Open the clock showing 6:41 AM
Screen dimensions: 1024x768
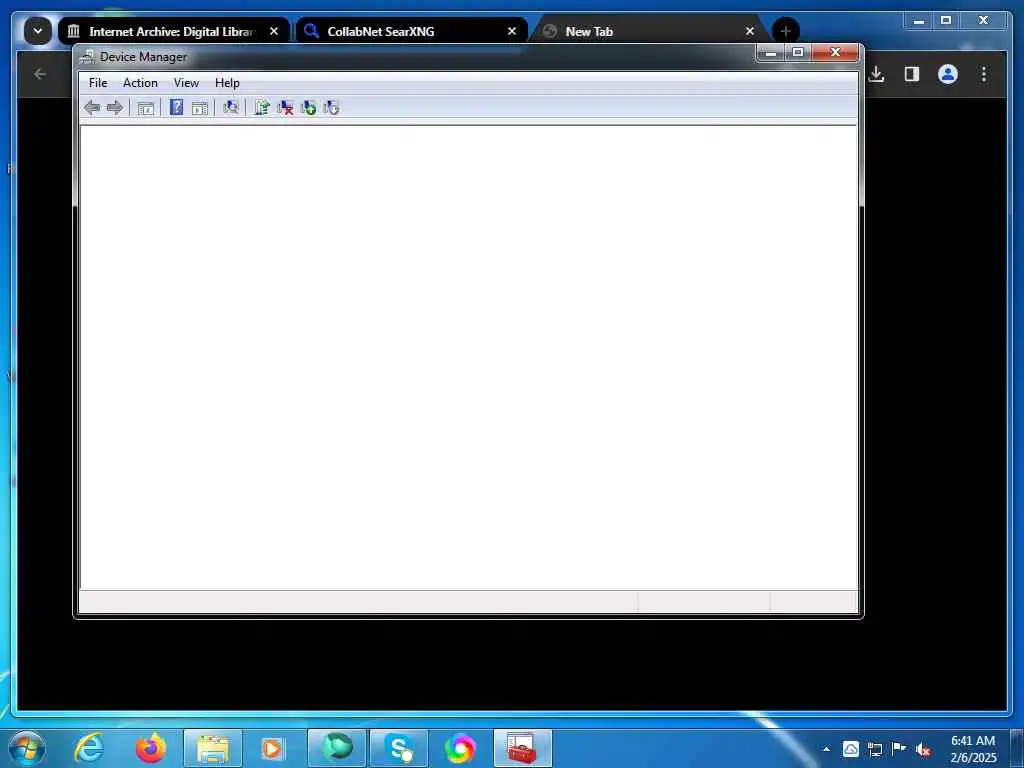[x=973, y=749]
